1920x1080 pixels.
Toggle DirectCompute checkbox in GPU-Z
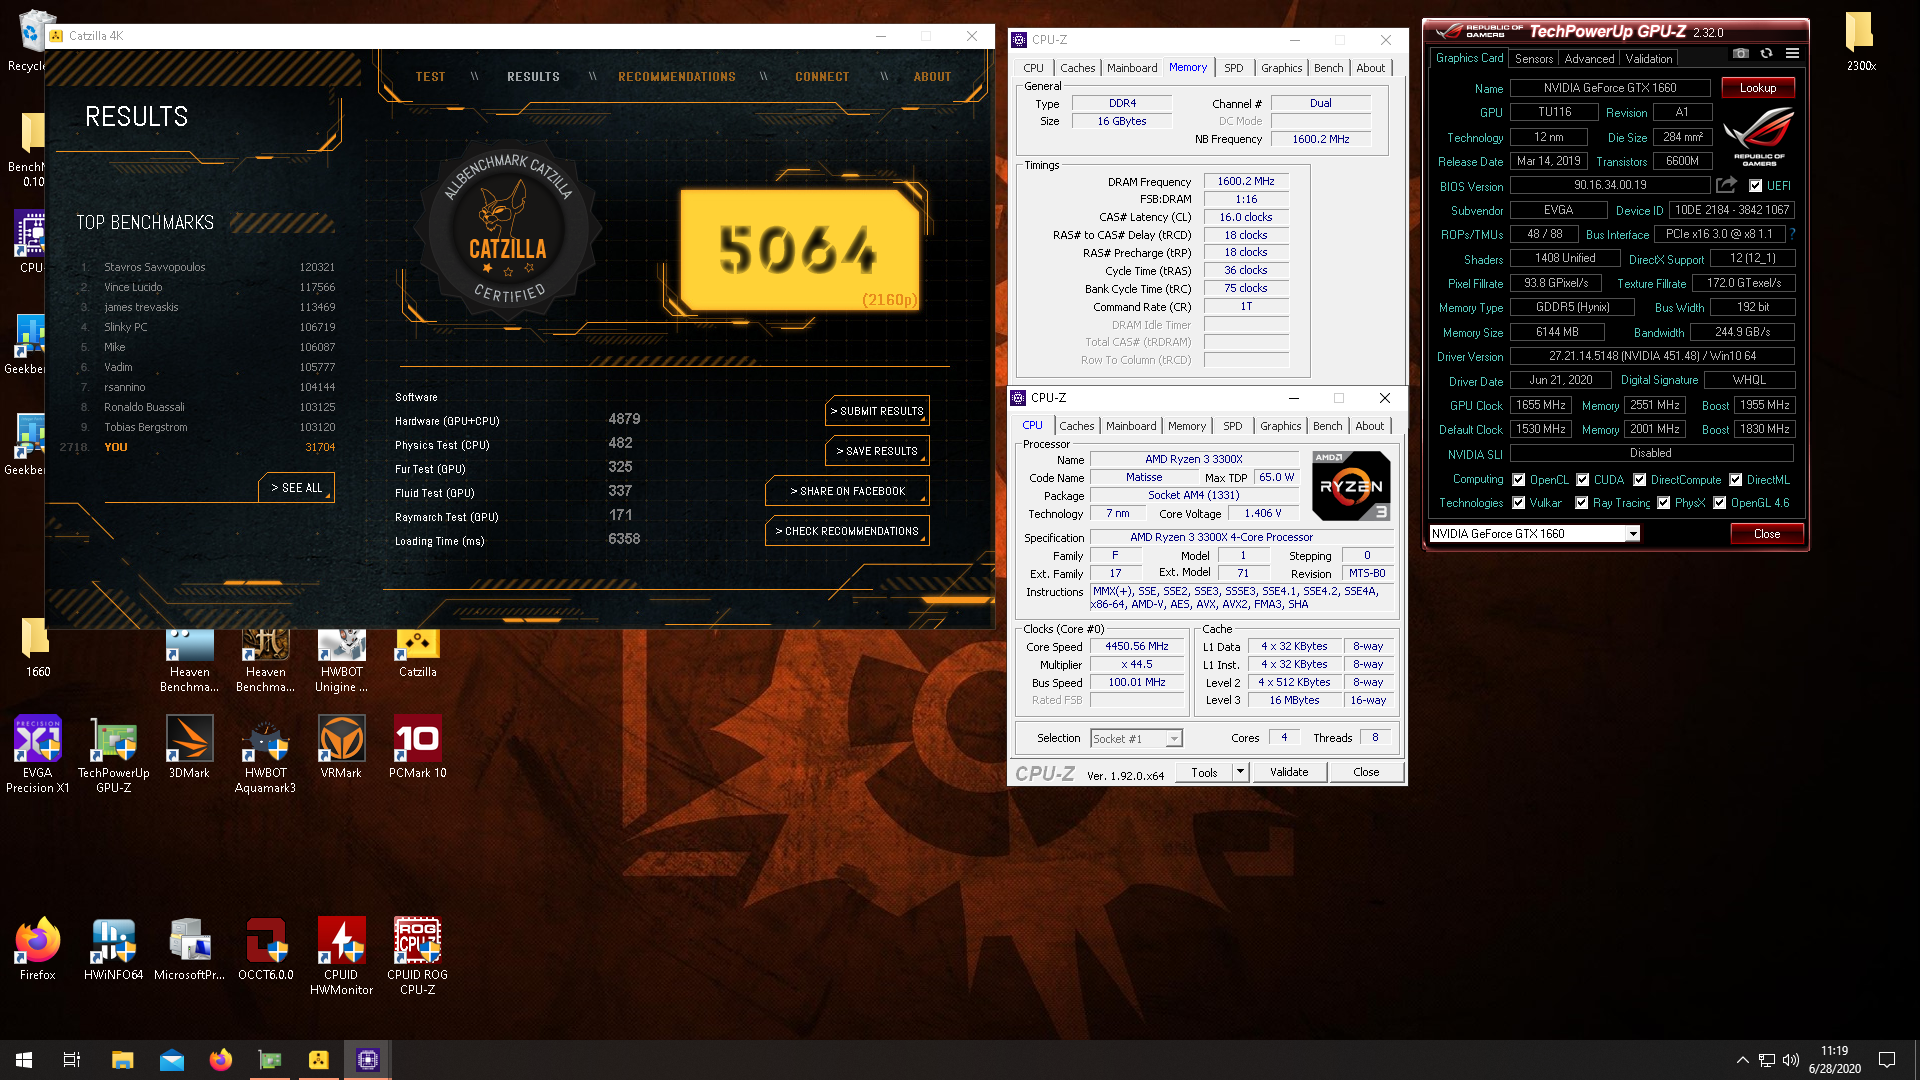[x=1639, y=480]
